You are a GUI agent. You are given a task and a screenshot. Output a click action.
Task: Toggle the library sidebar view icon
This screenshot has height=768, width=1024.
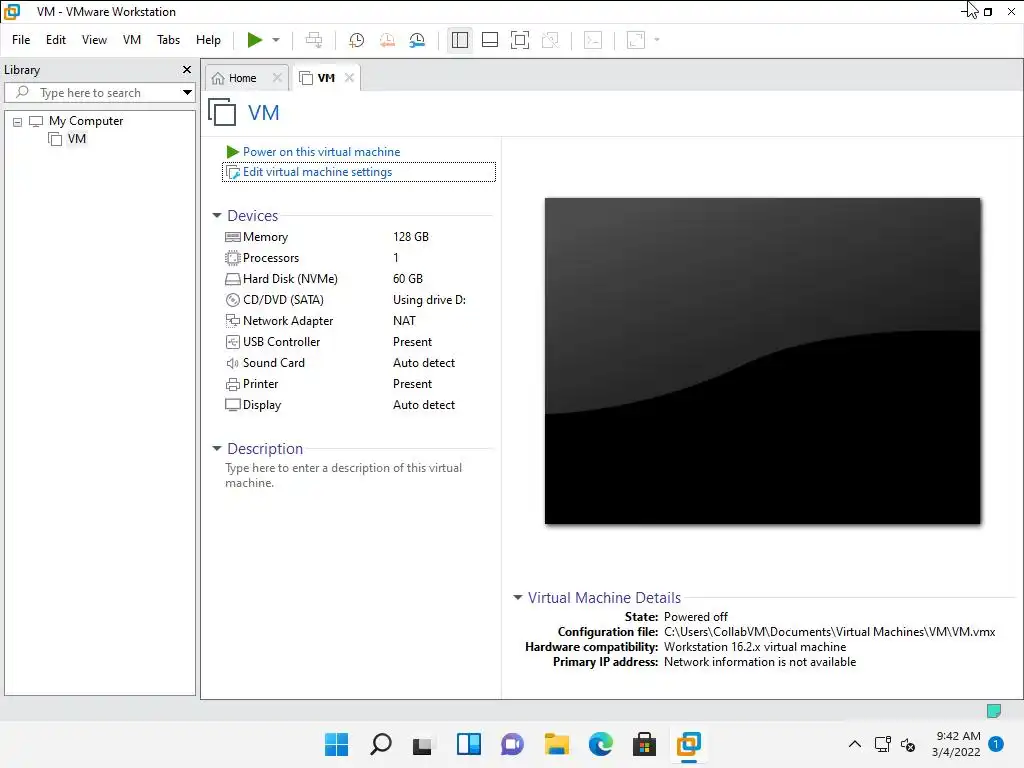coord(460,40)
